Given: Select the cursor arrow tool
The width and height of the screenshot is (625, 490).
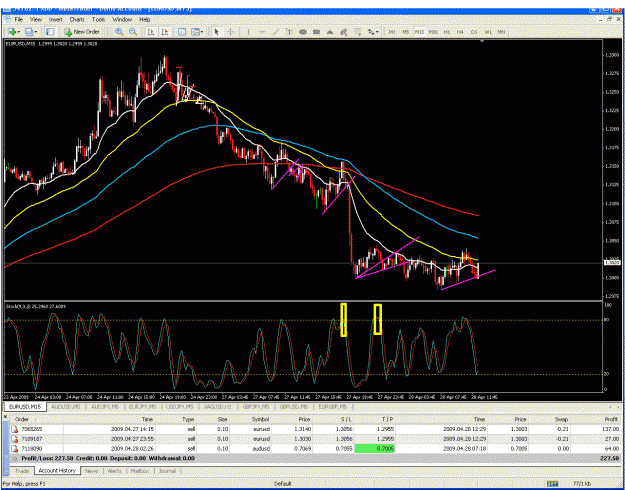Looking at the screenshot, I should click(x=217, y=32).
